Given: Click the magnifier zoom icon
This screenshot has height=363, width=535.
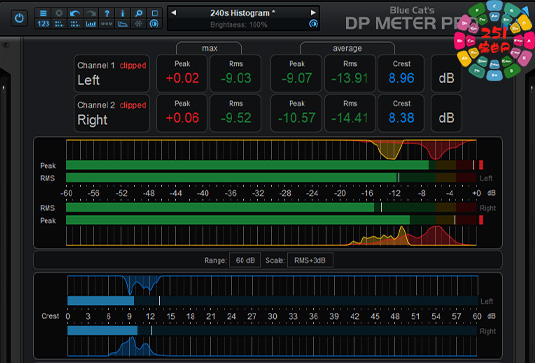Looking at the screenshot, I should pos(139,13).
